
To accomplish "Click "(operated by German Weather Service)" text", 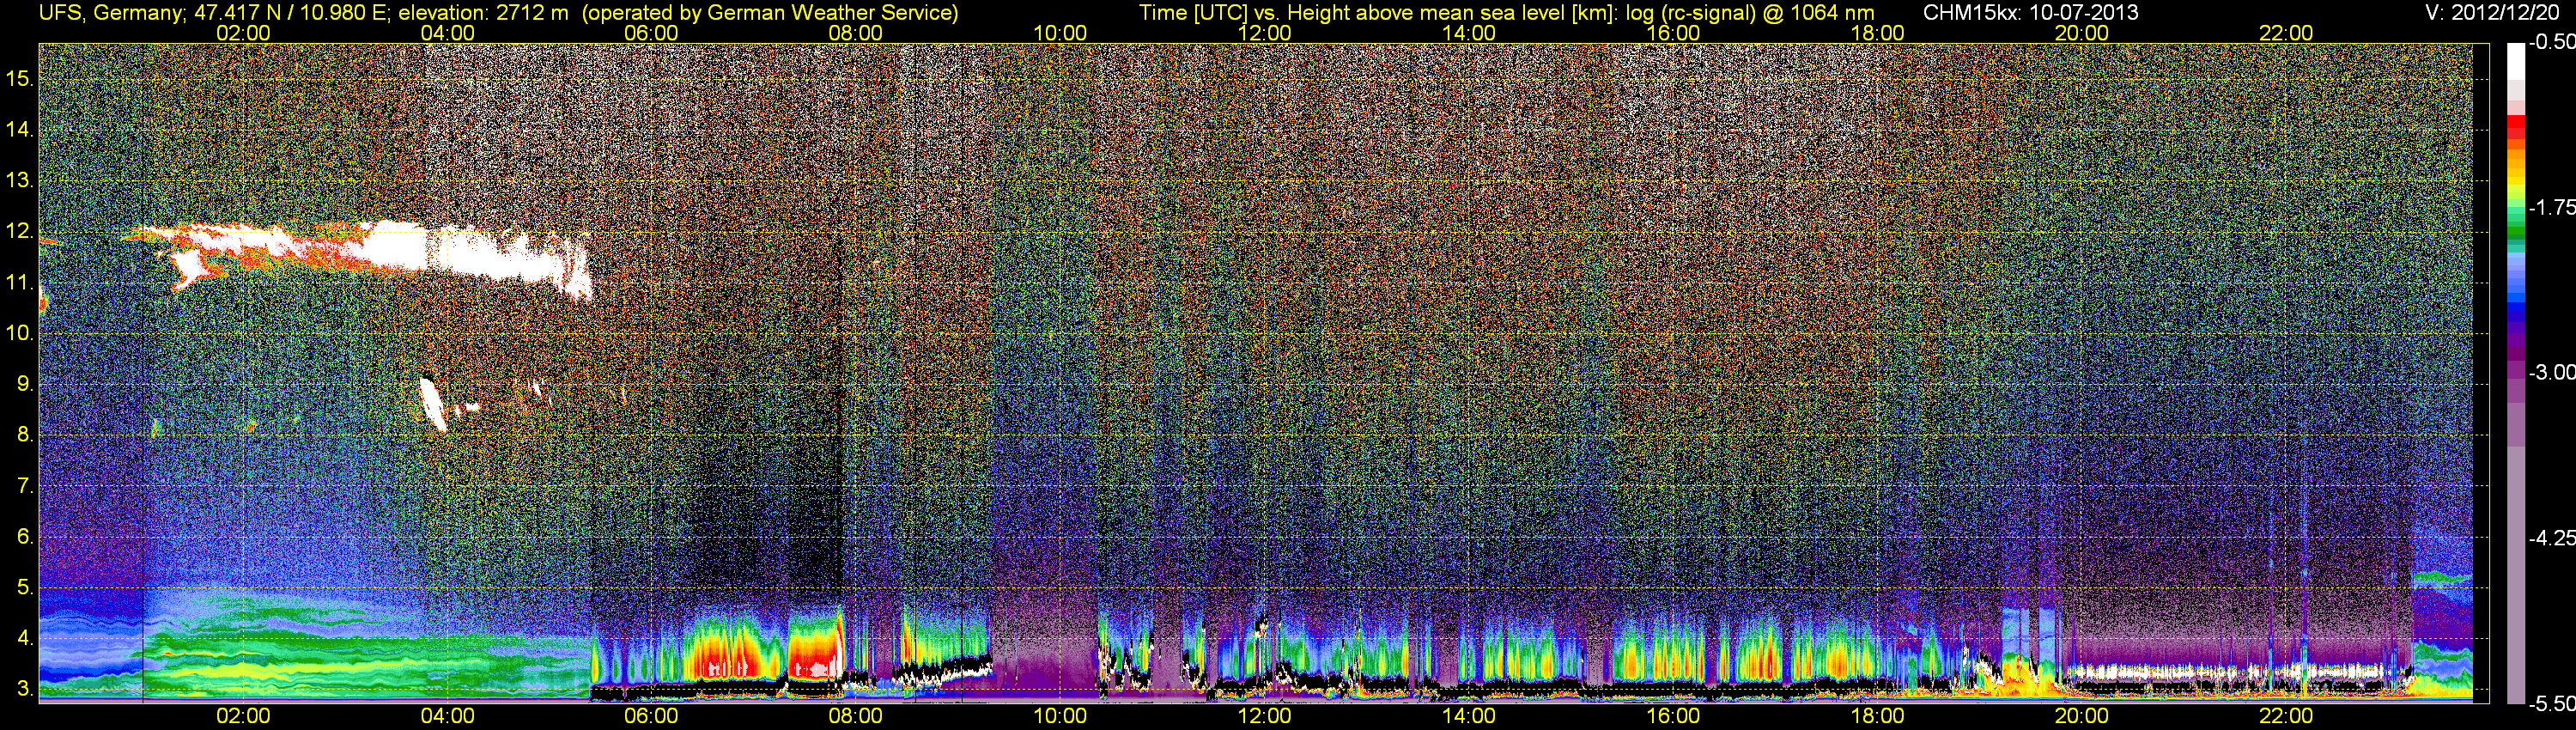I will 770,13.
